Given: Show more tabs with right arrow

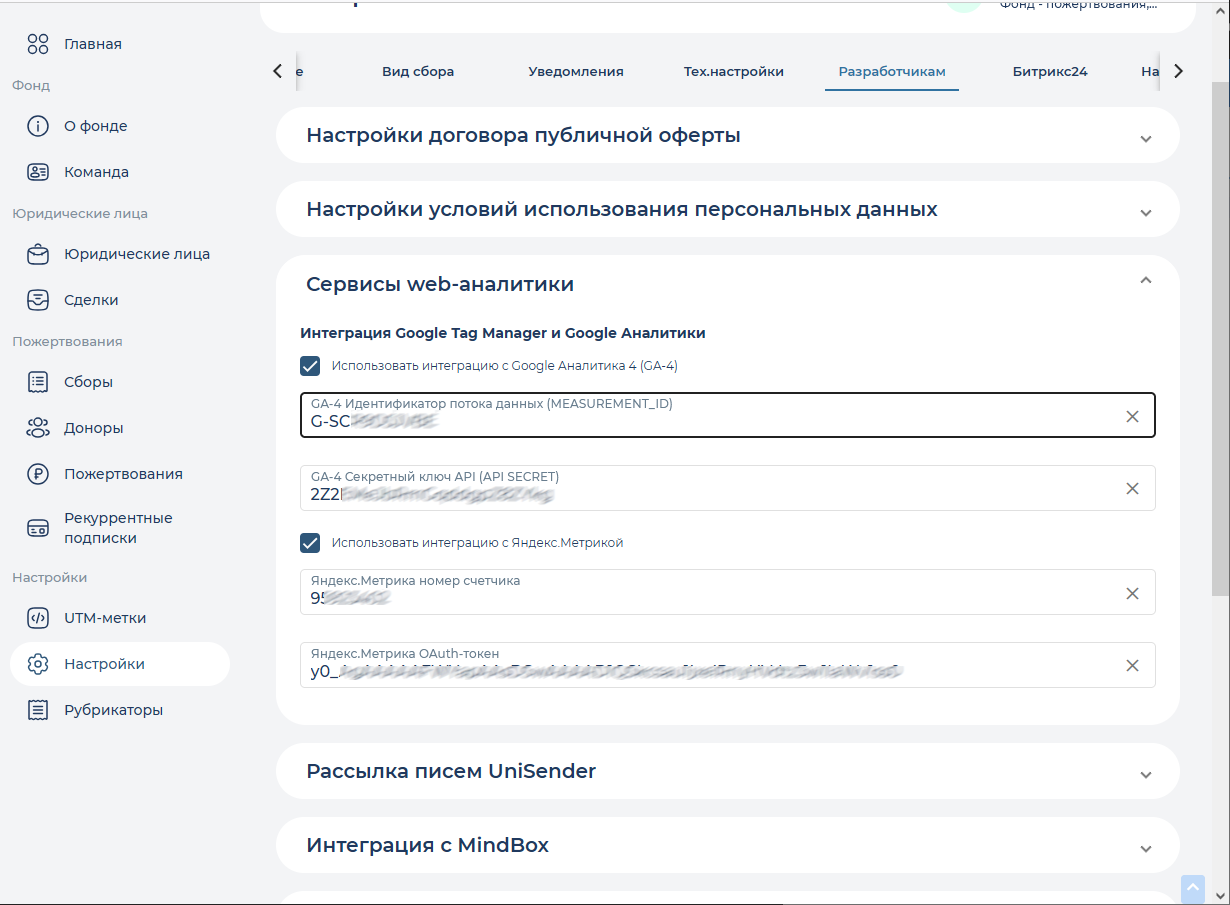Looking at the screenshot, I should (x=1178, y=71).
